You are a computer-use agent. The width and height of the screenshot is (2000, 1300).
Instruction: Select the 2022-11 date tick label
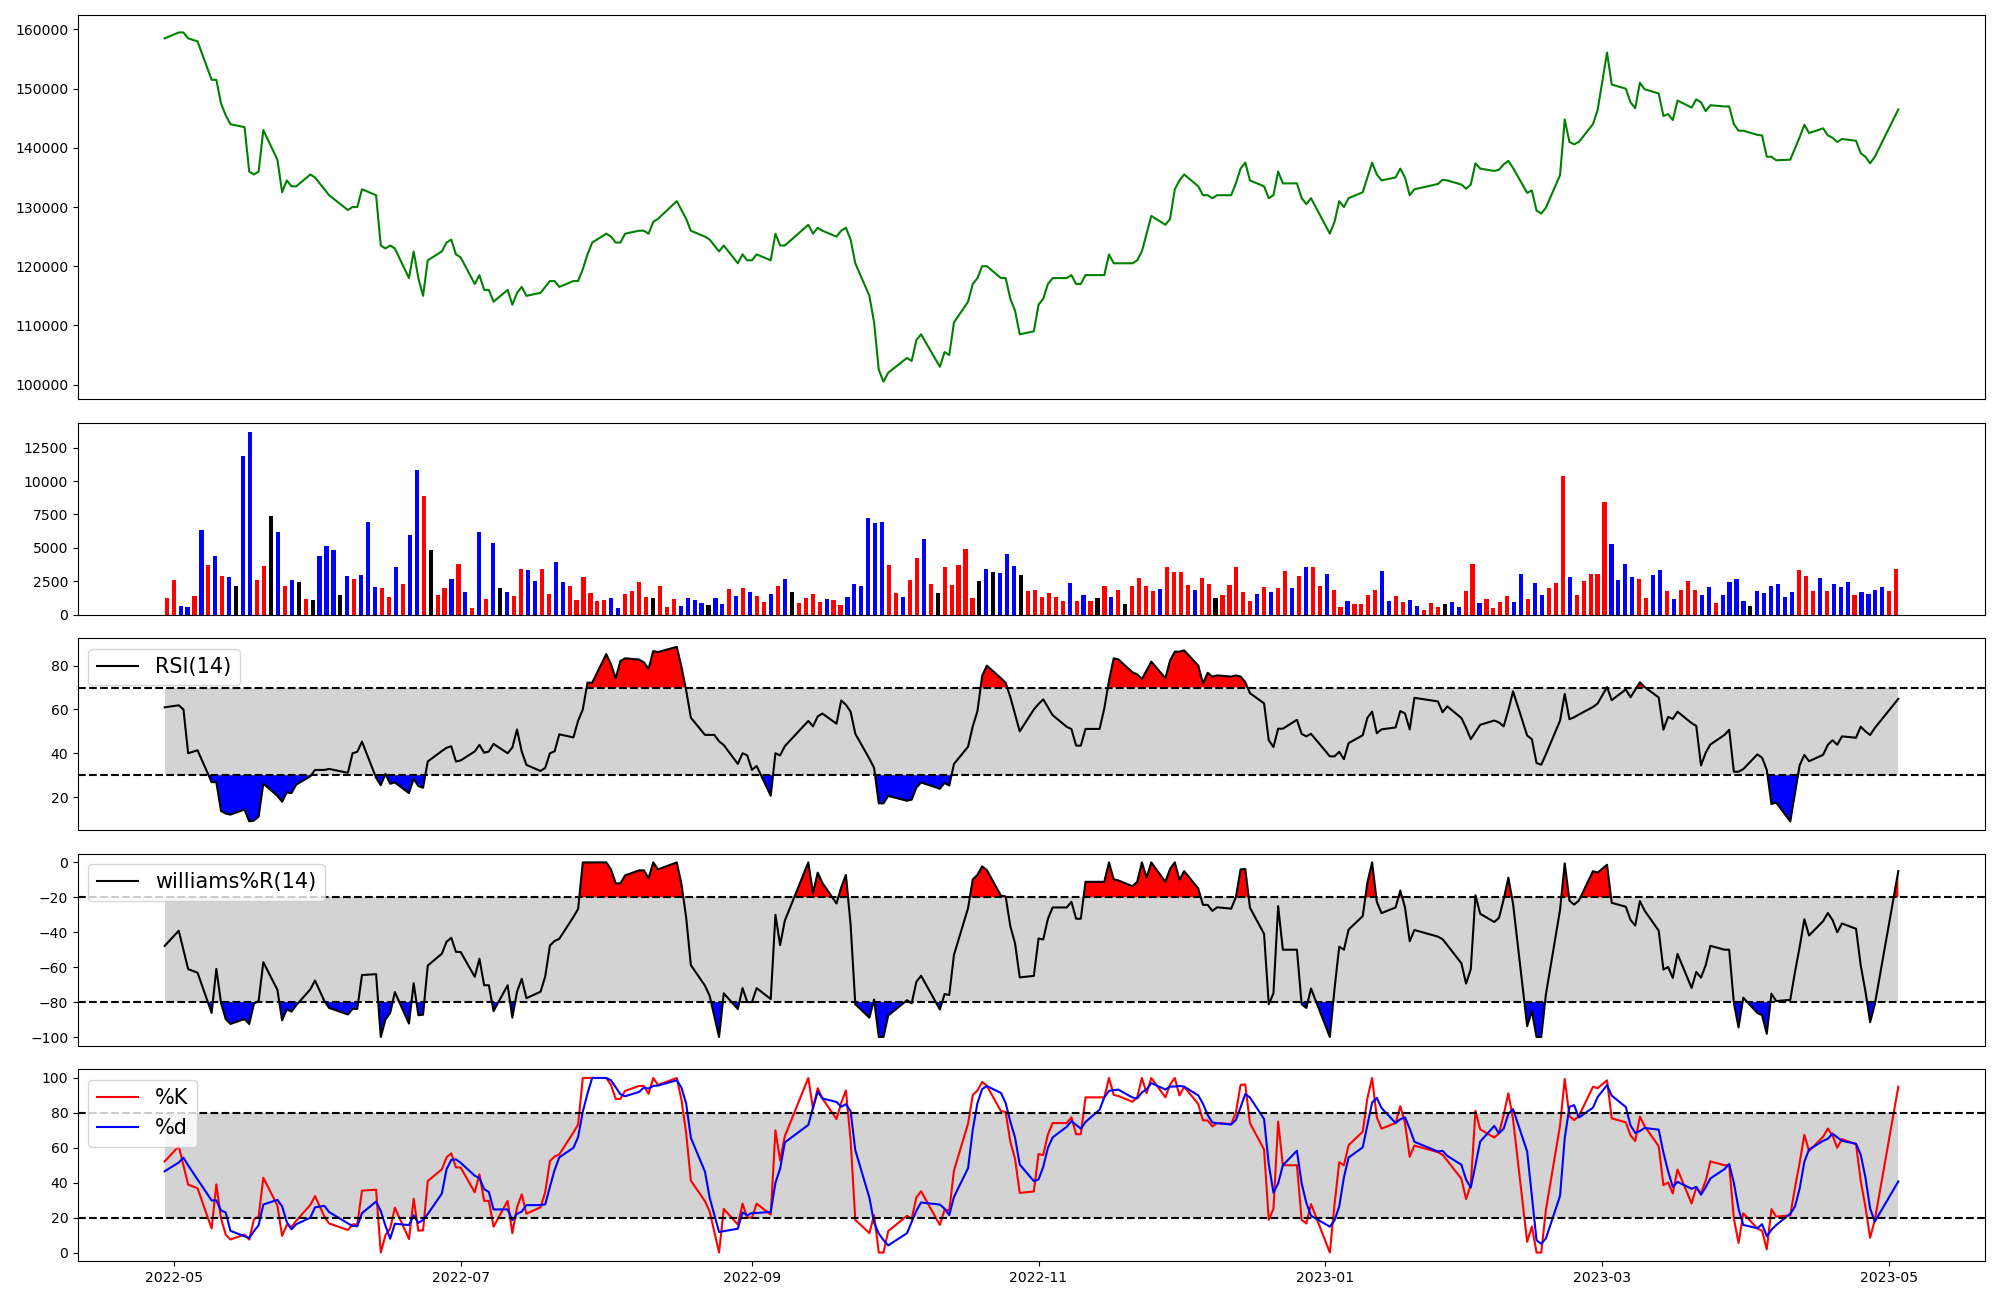pyautogui.click(x=1039, y=1277)
